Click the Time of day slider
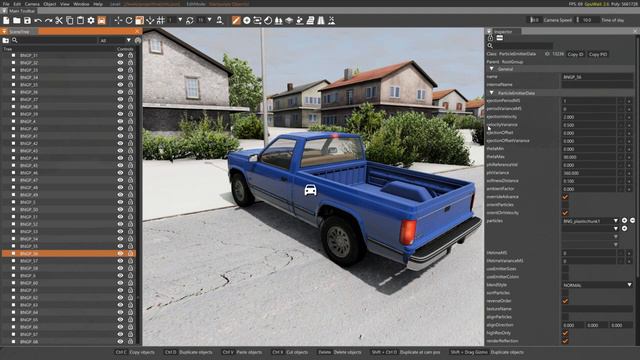 587,20
